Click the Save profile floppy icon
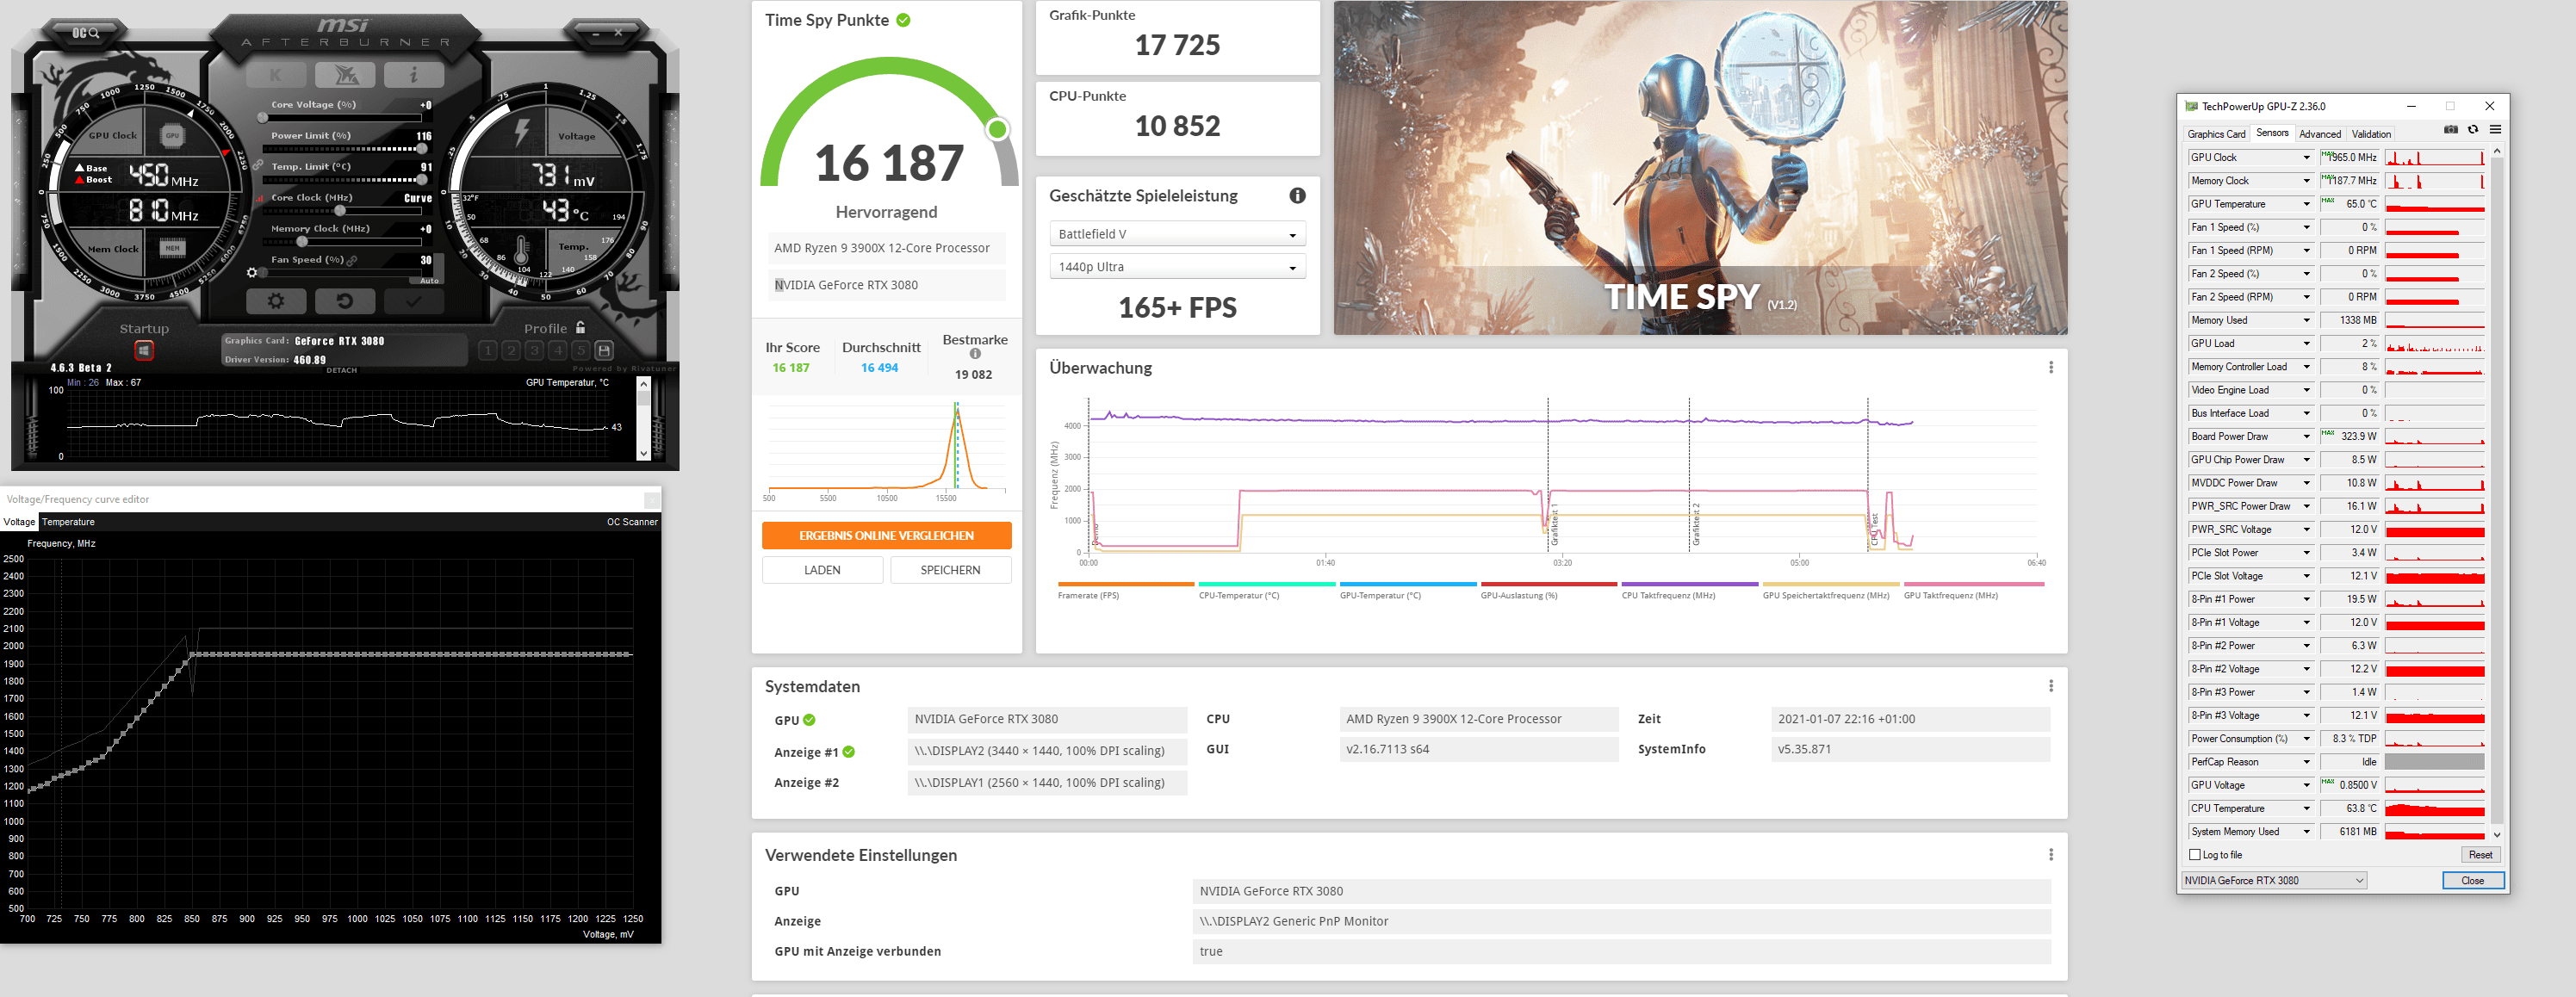 click(604, 350)
